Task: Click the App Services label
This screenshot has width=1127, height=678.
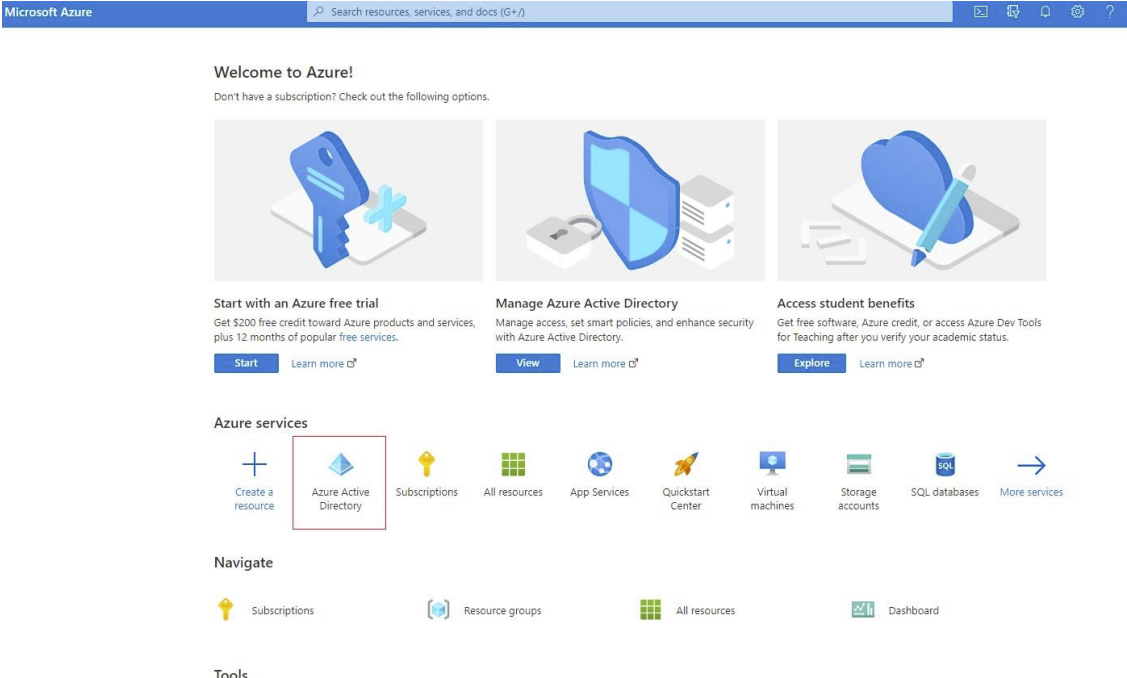Action: (x=599, y=492)
